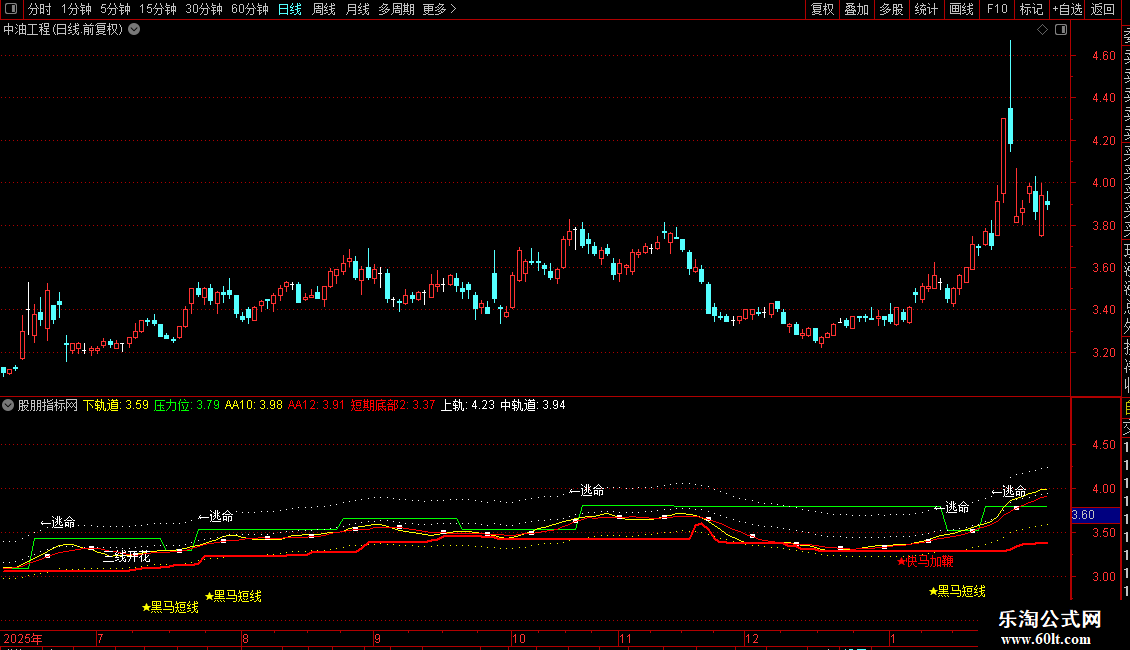Viewport: 1130px width, 650px height.
Task: Click the 中轨道: 3.94 indicator value
Action: (533, 405)
